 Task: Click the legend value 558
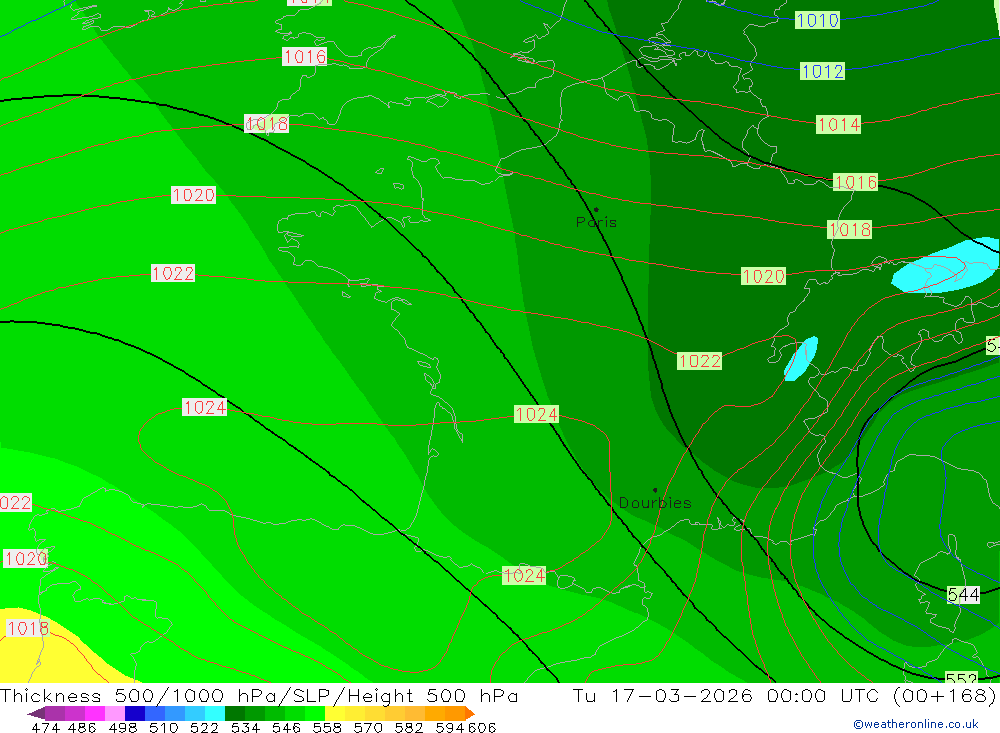tap(327, 728)
